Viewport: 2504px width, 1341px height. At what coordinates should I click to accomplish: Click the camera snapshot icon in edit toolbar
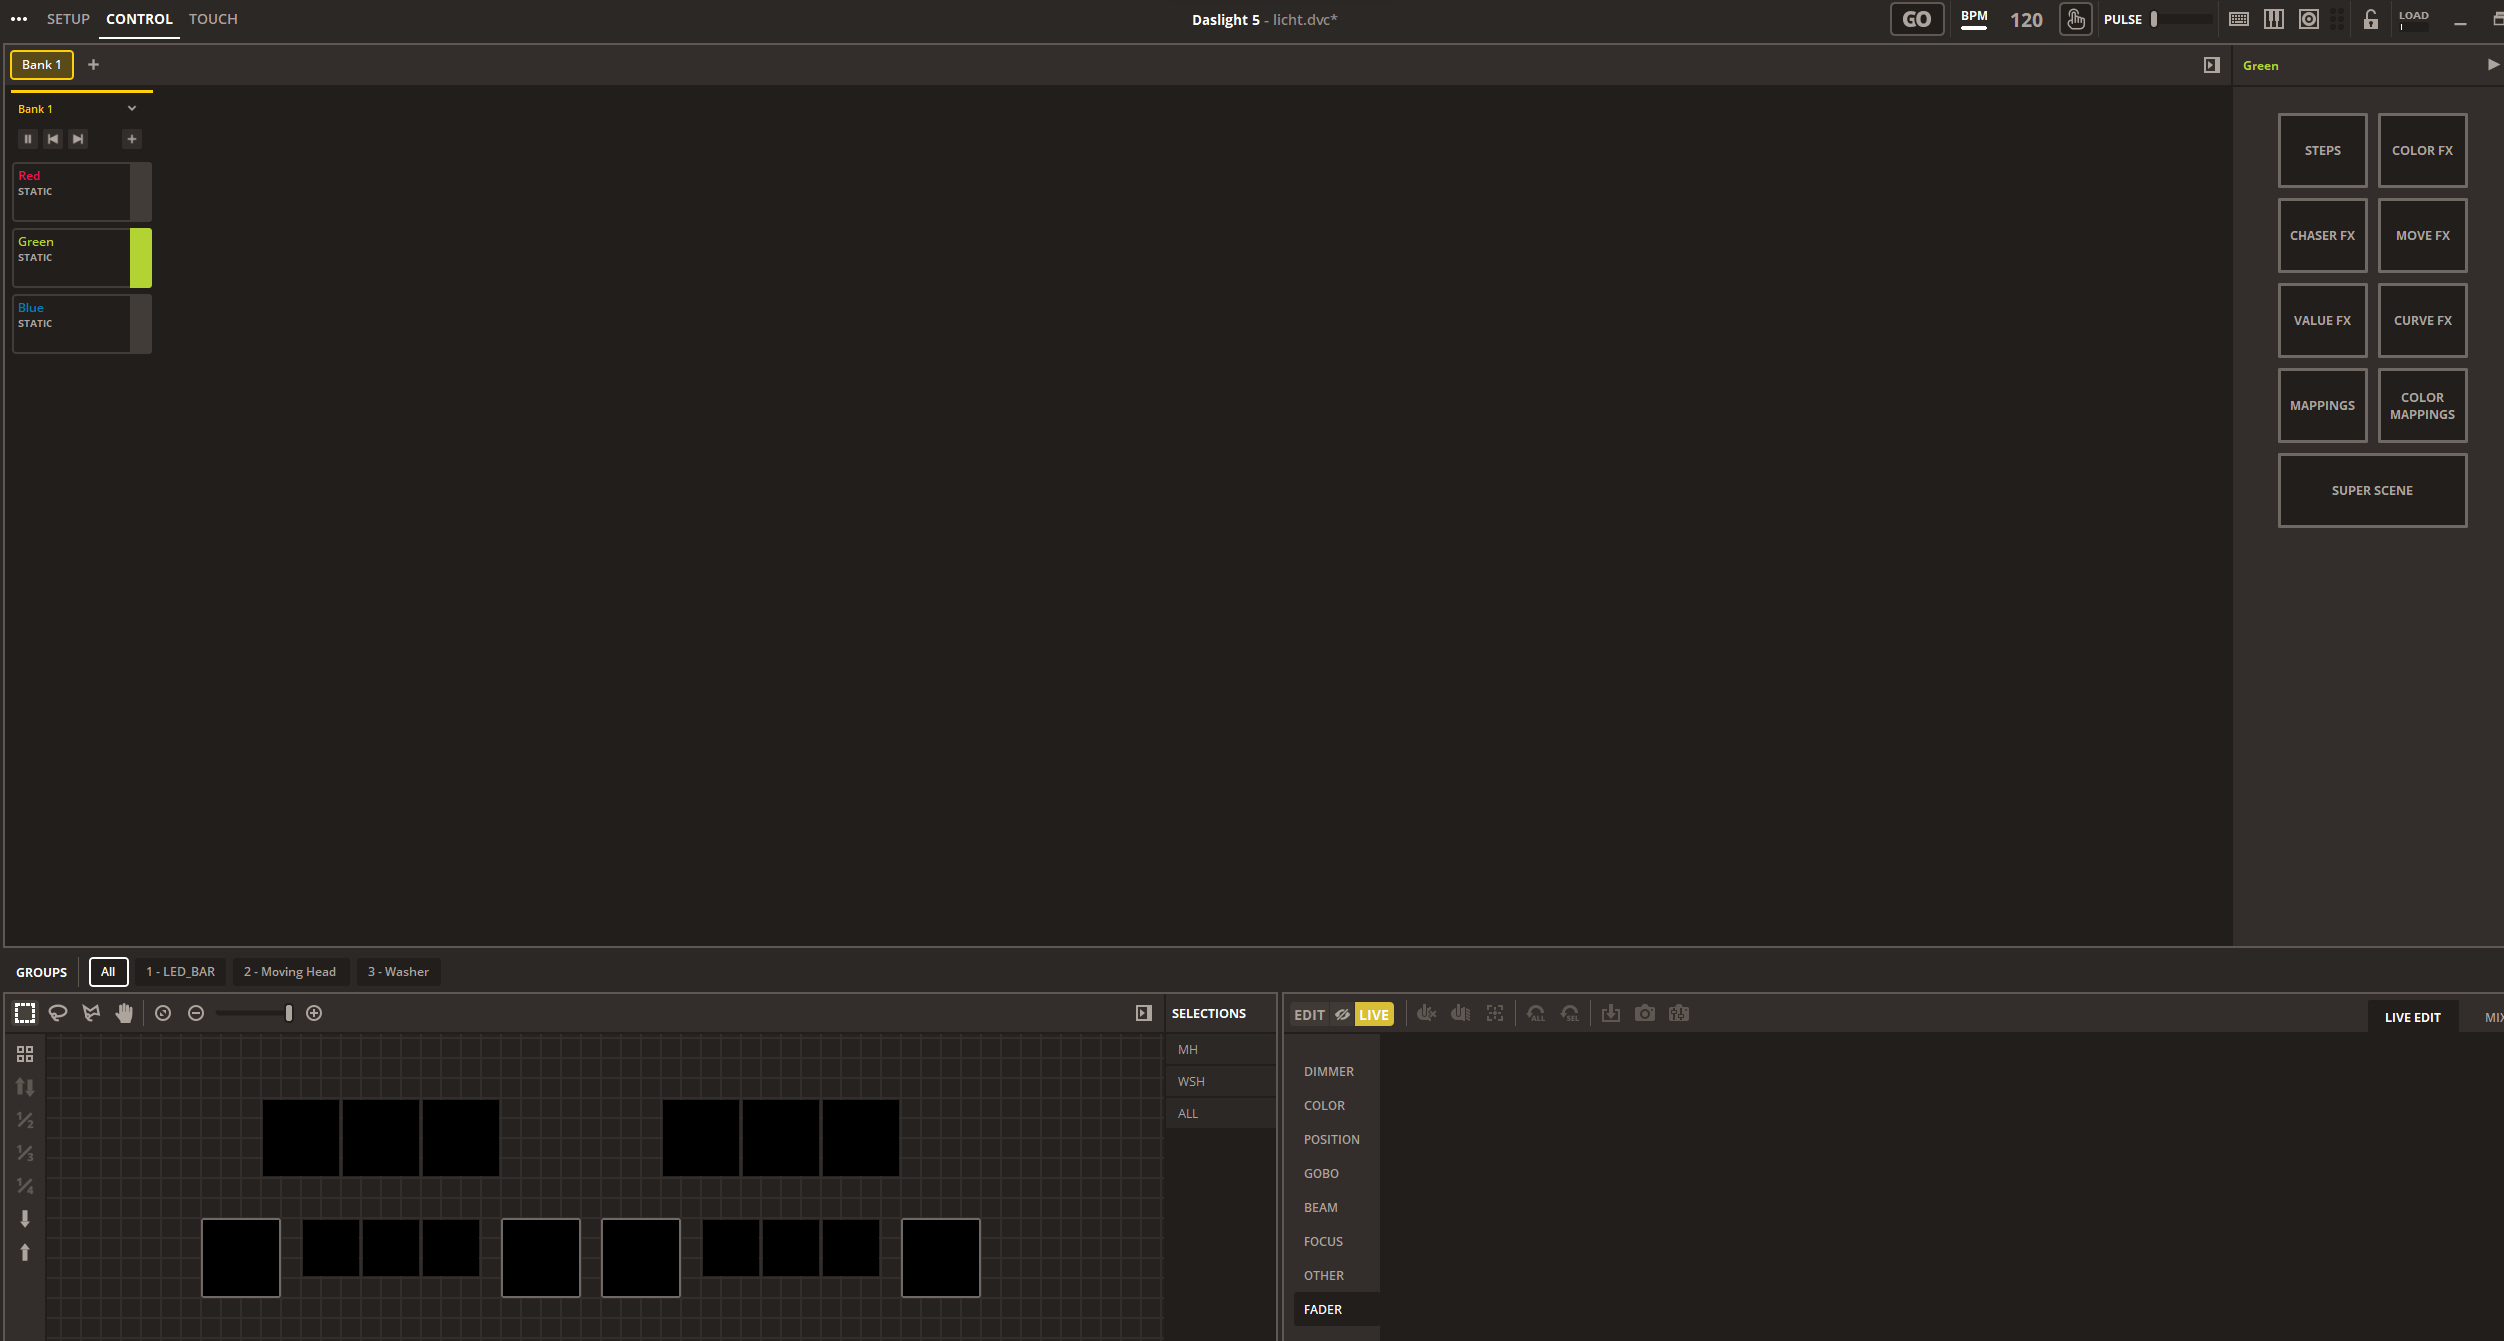[x=1645, y=1013]
